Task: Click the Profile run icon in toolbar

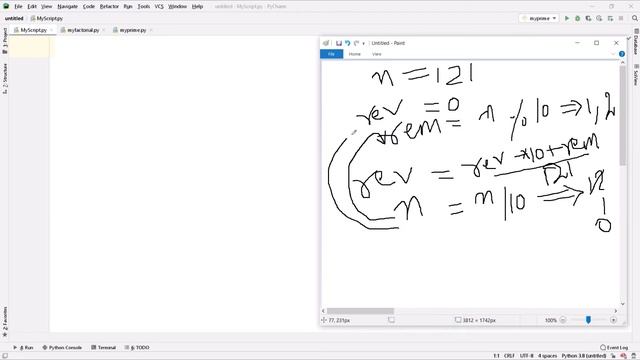Action: 599,18
